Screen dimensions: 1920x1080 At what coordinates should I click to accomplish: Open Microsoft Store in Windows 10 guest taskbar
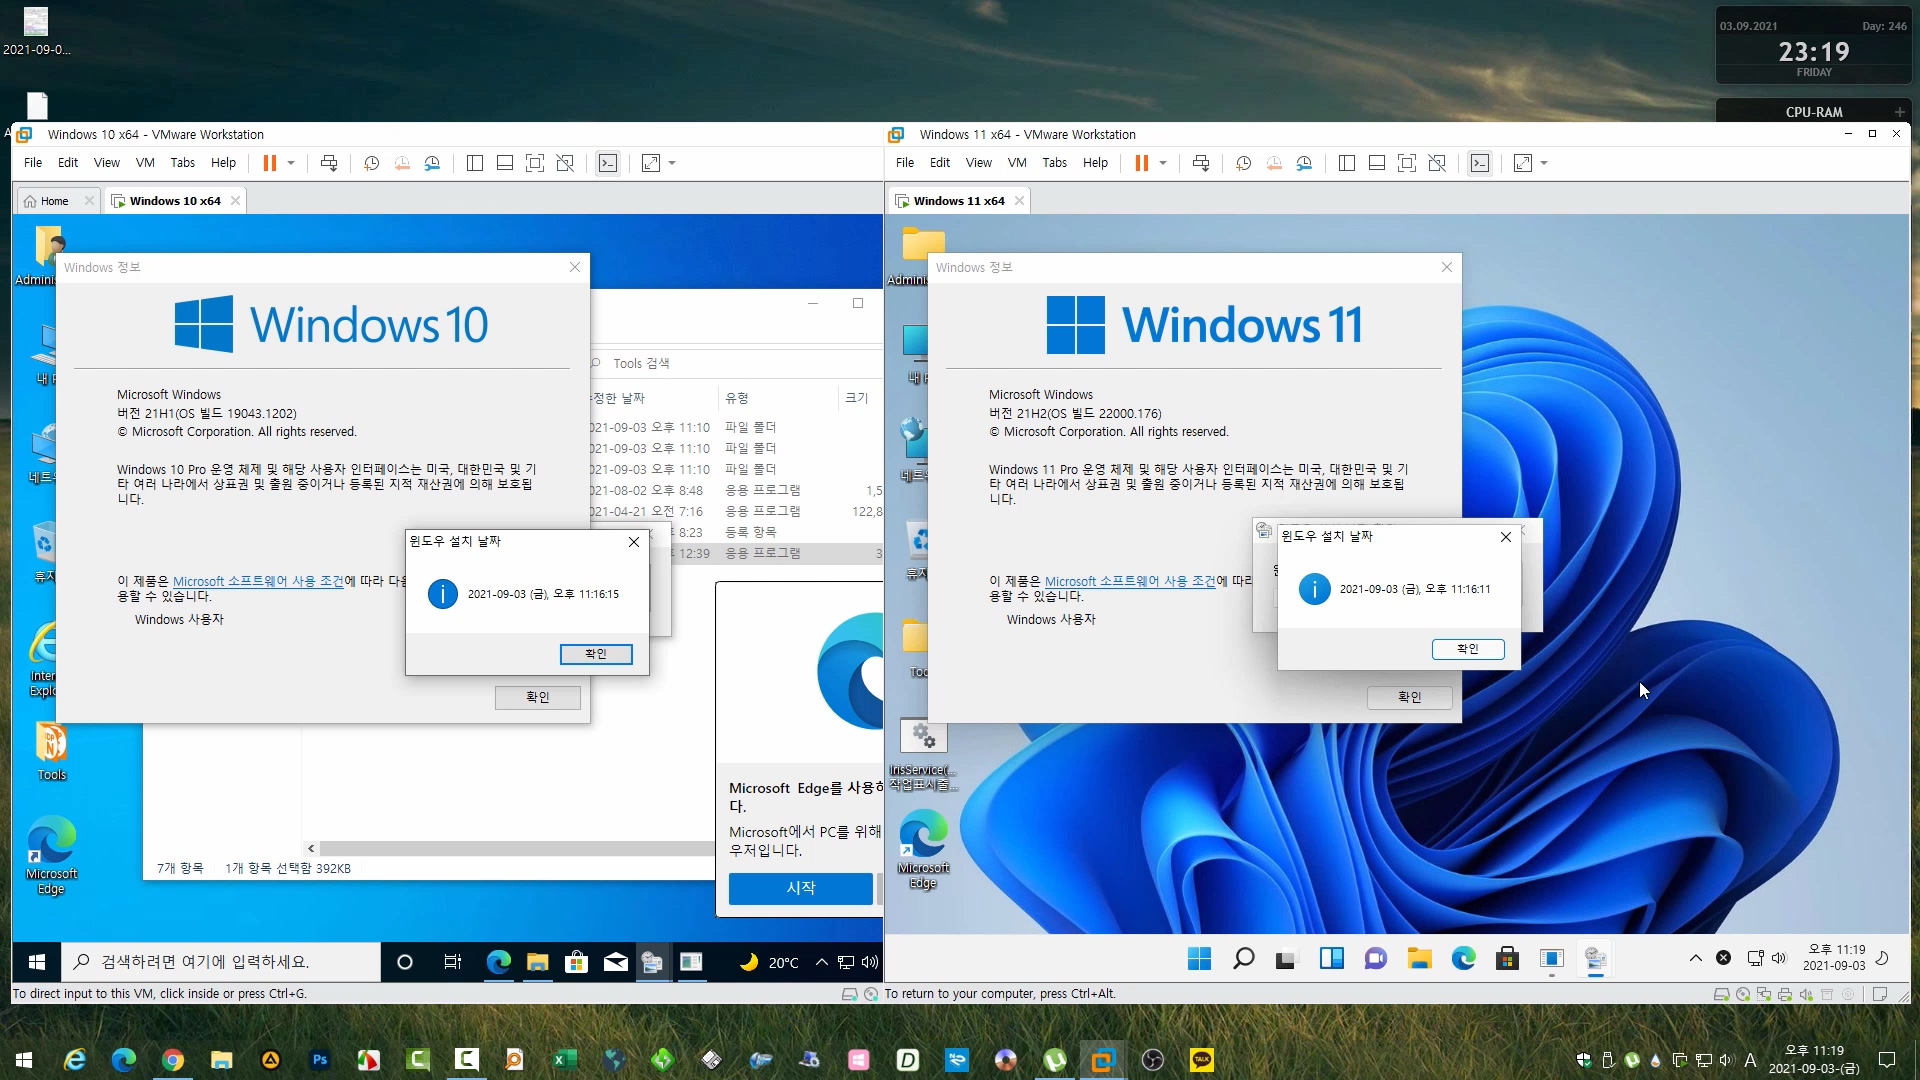pos(576,962)
